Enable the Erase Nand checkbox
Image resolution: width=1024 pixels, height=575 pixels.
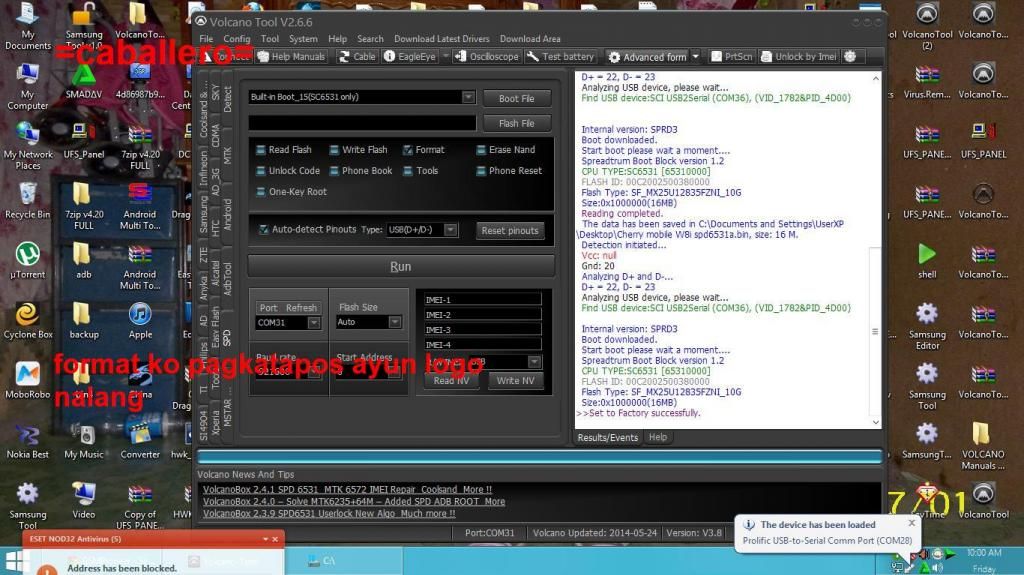point(481,150)
